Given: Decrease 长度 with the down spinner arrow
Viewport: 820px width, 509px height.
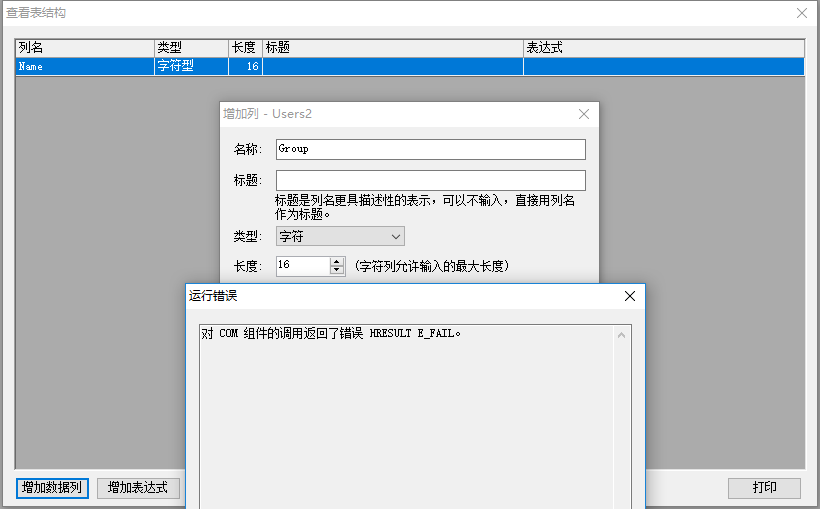Looking at the screenshot, I should pos(337,270).
